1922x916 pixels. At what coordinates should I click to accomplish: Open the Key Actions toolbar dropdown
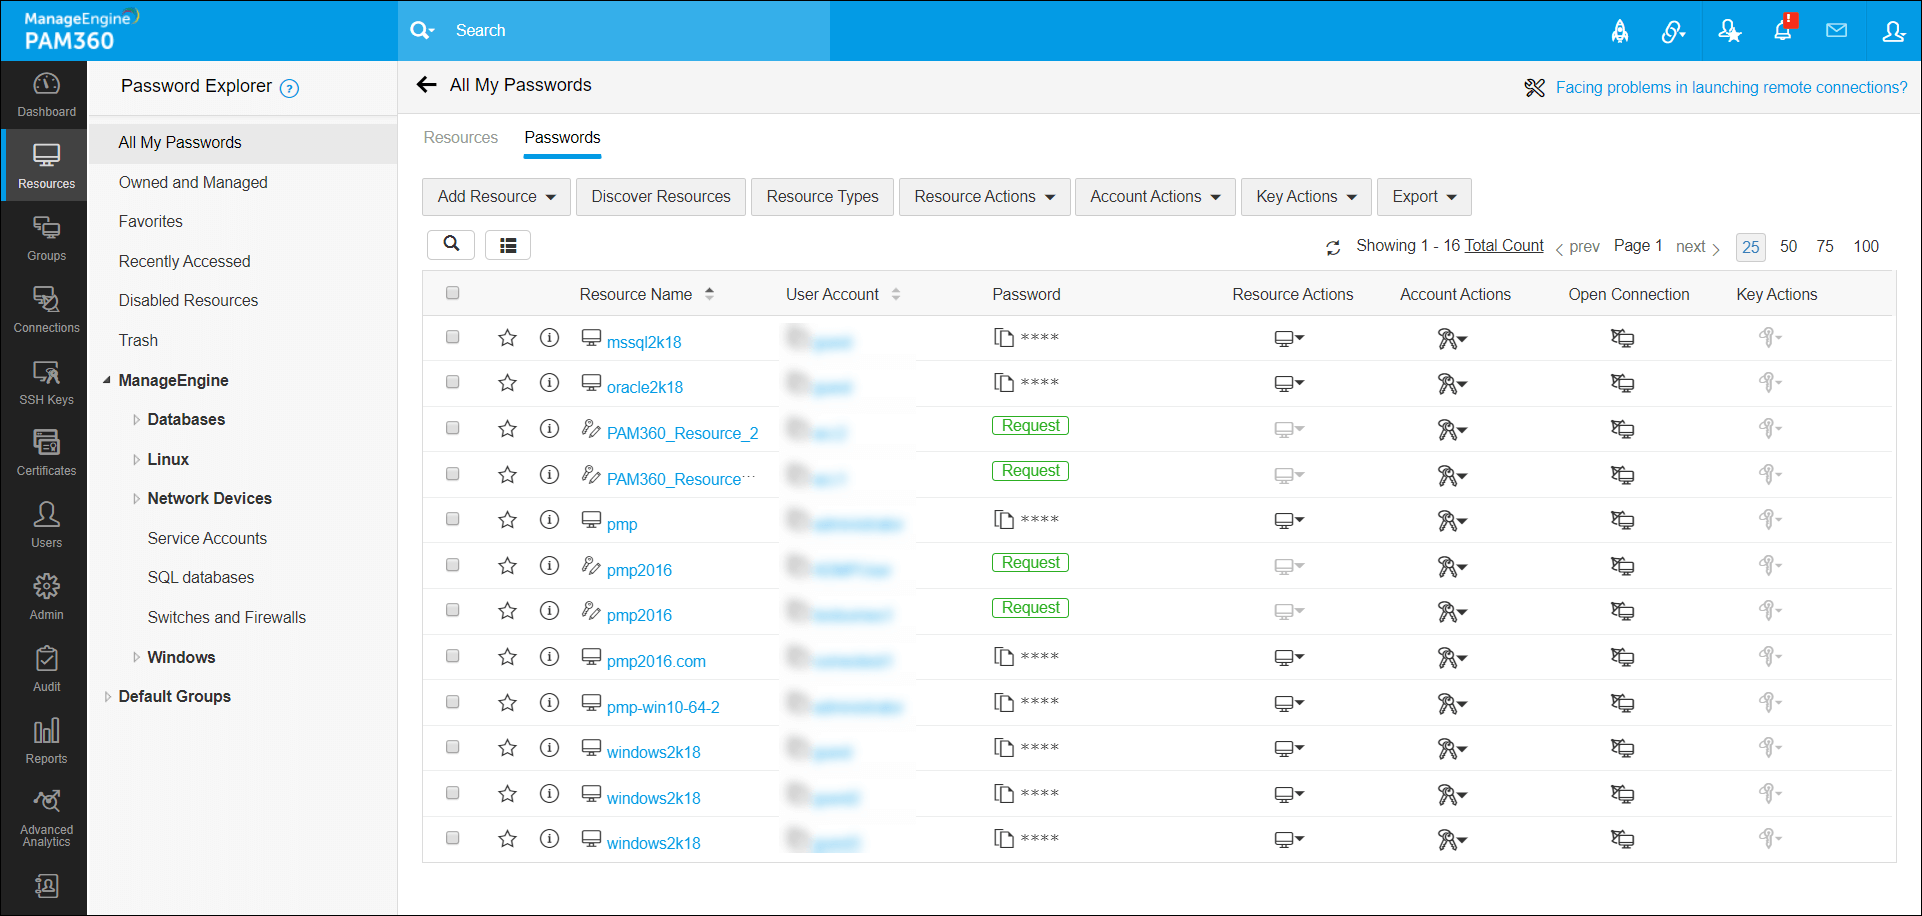tap(1306, 197)
